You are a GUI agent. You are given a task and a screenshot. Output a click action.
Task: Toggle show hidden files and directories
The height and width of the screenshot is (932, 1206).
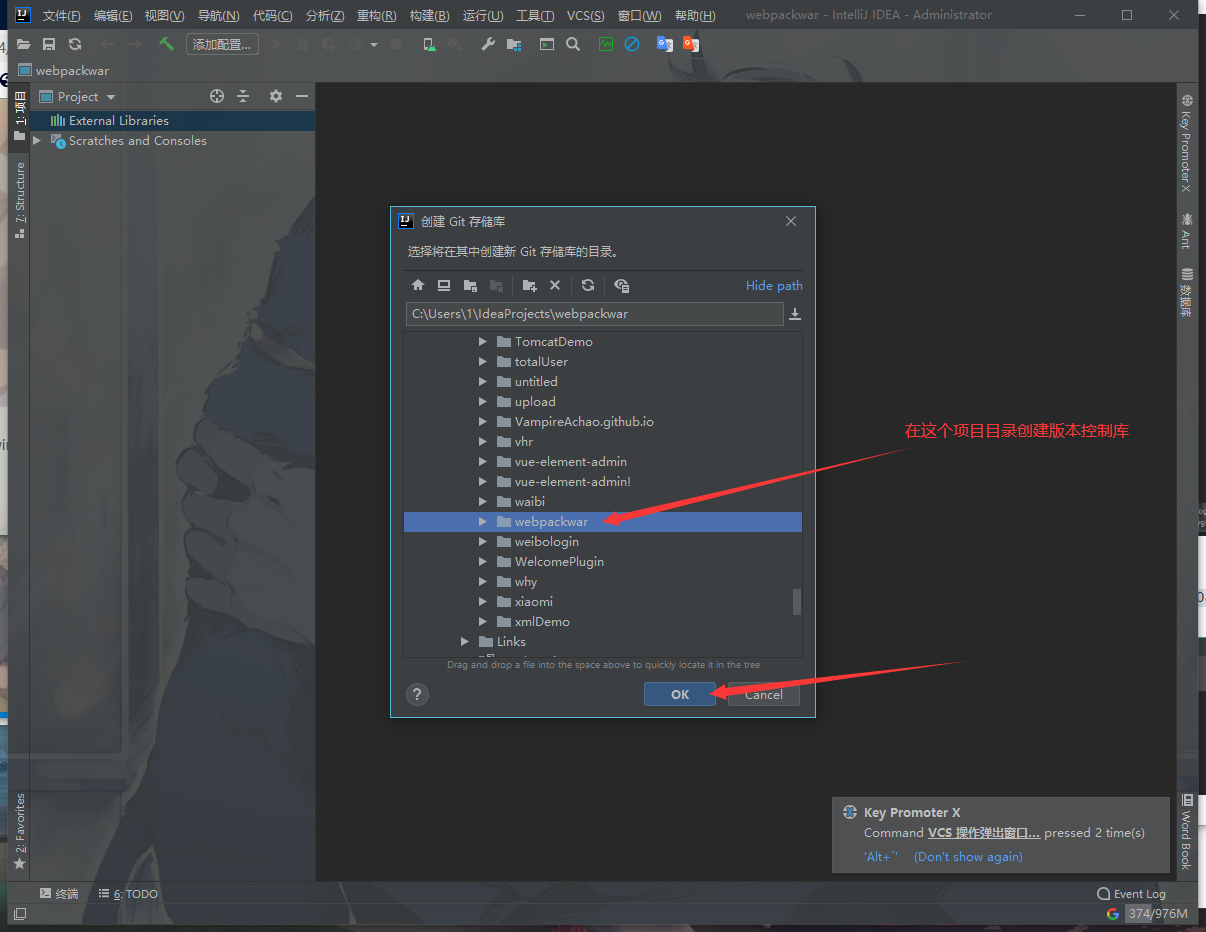(621, 286)
